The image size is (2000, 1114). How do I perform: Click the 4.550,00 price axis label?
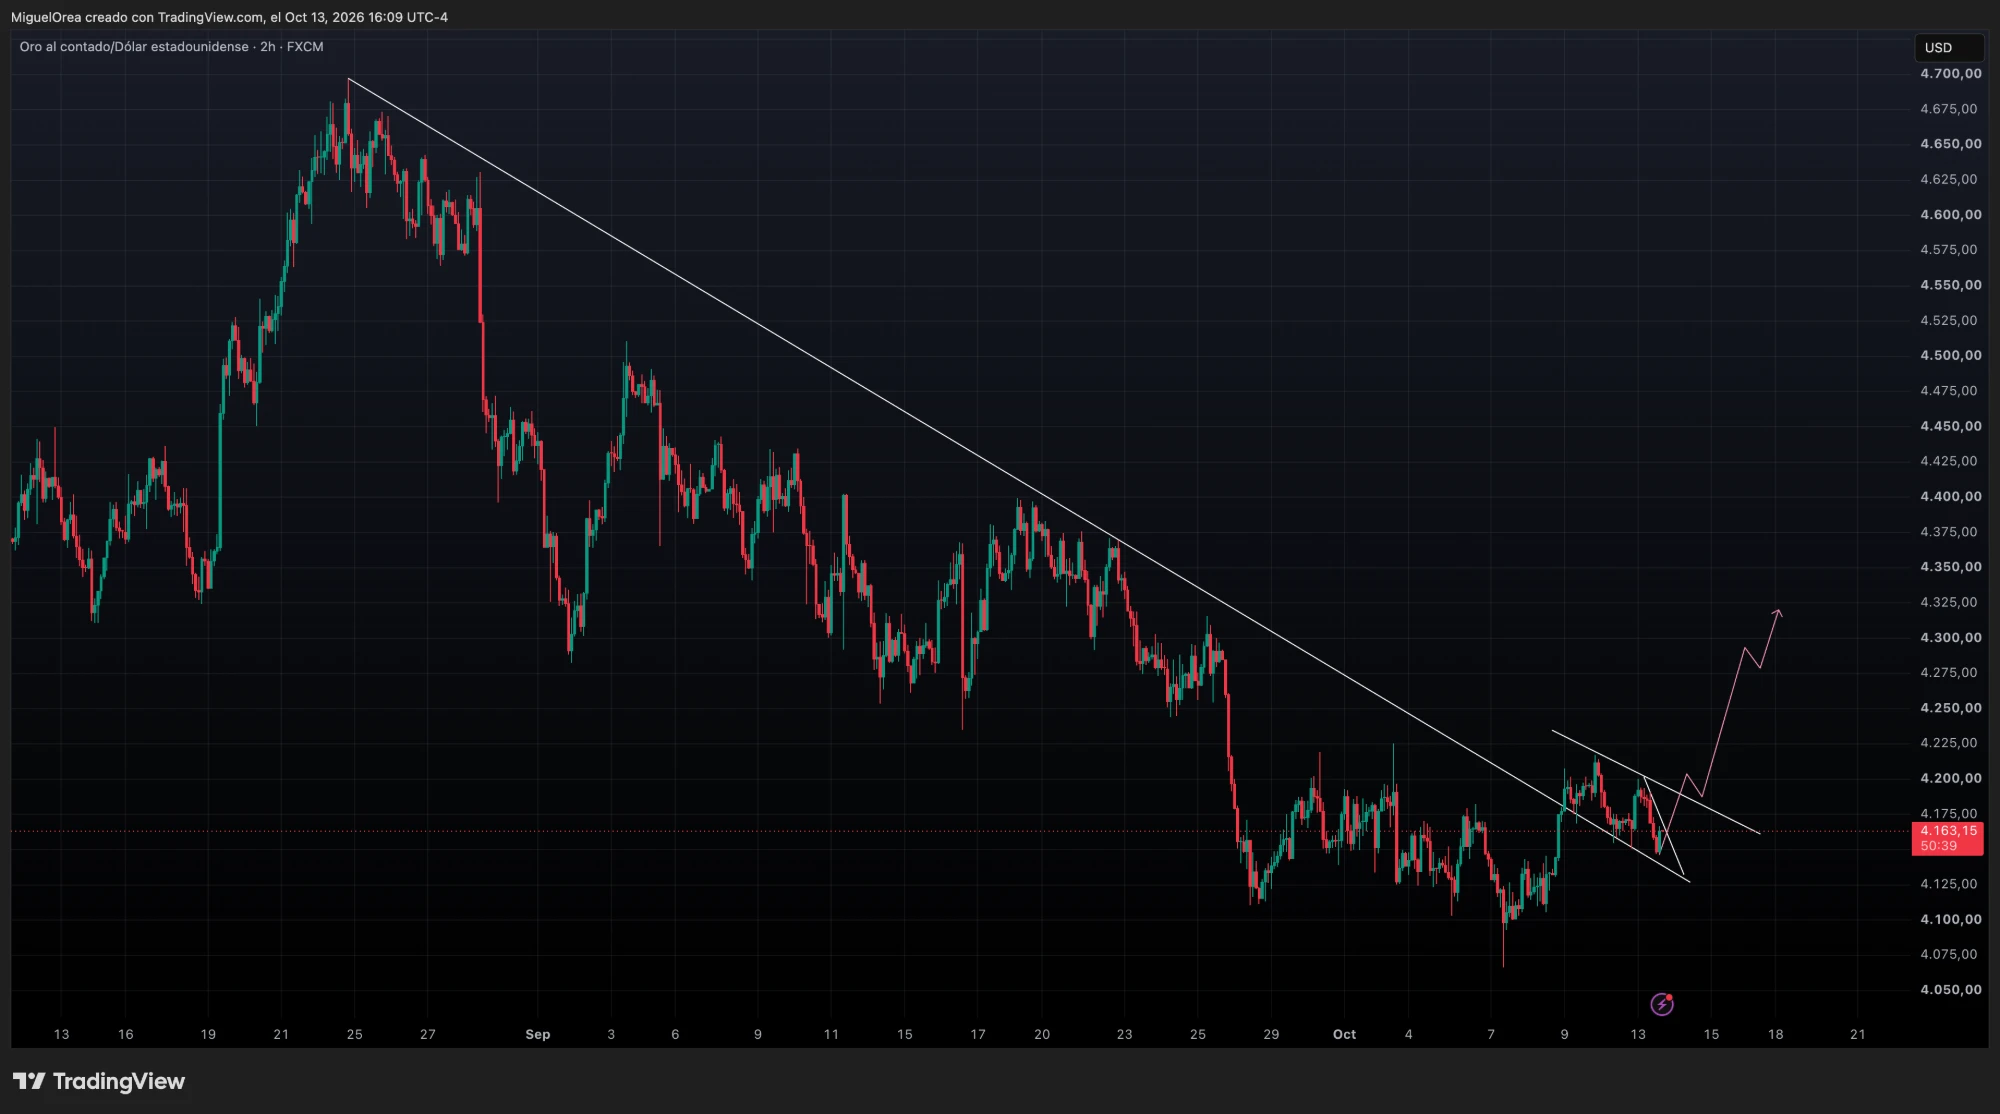click(1950, 285)
